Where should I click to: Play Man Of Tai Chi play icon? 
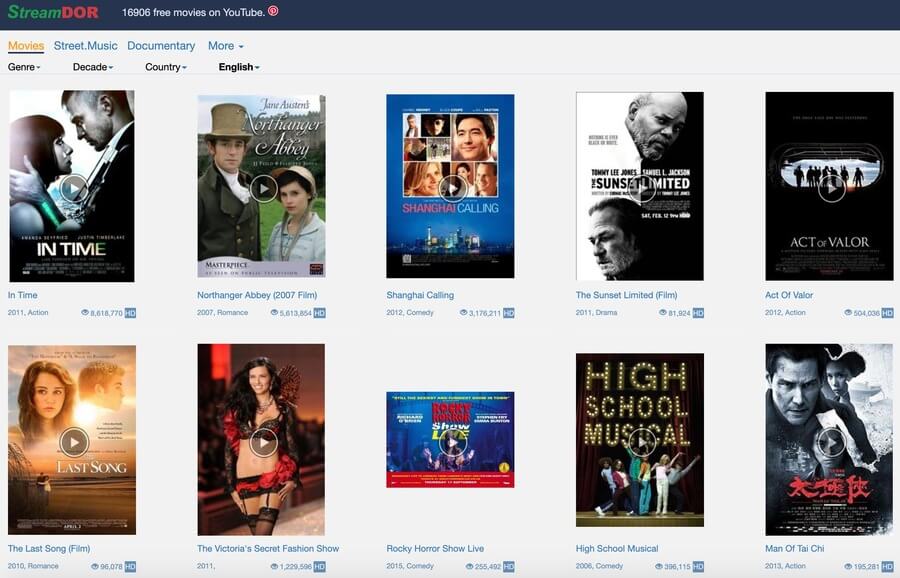pos(831,442)
